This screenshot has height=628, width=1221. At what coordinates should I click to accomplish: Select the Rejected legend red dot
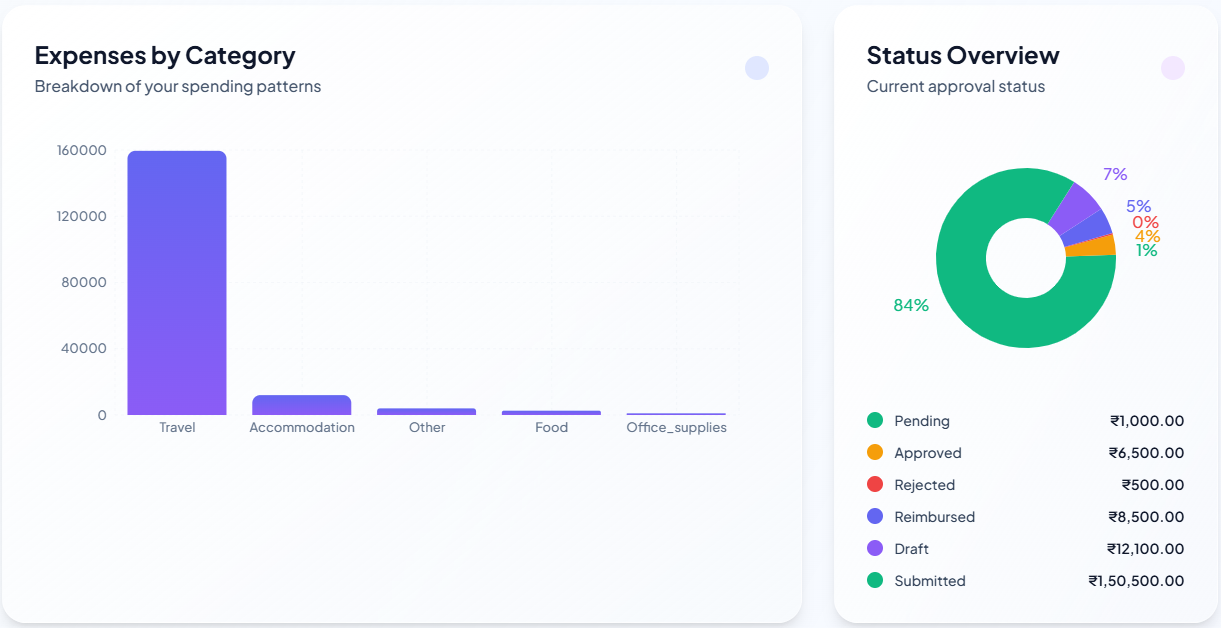coord(875,485)
